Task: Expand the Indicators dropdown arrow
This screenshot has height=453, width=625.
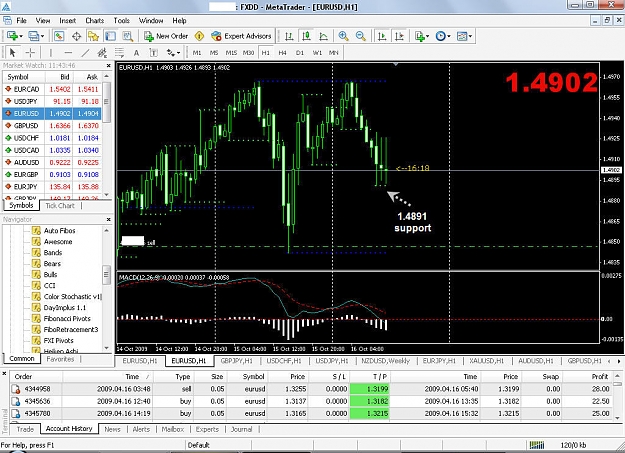Action: [428, 36]
